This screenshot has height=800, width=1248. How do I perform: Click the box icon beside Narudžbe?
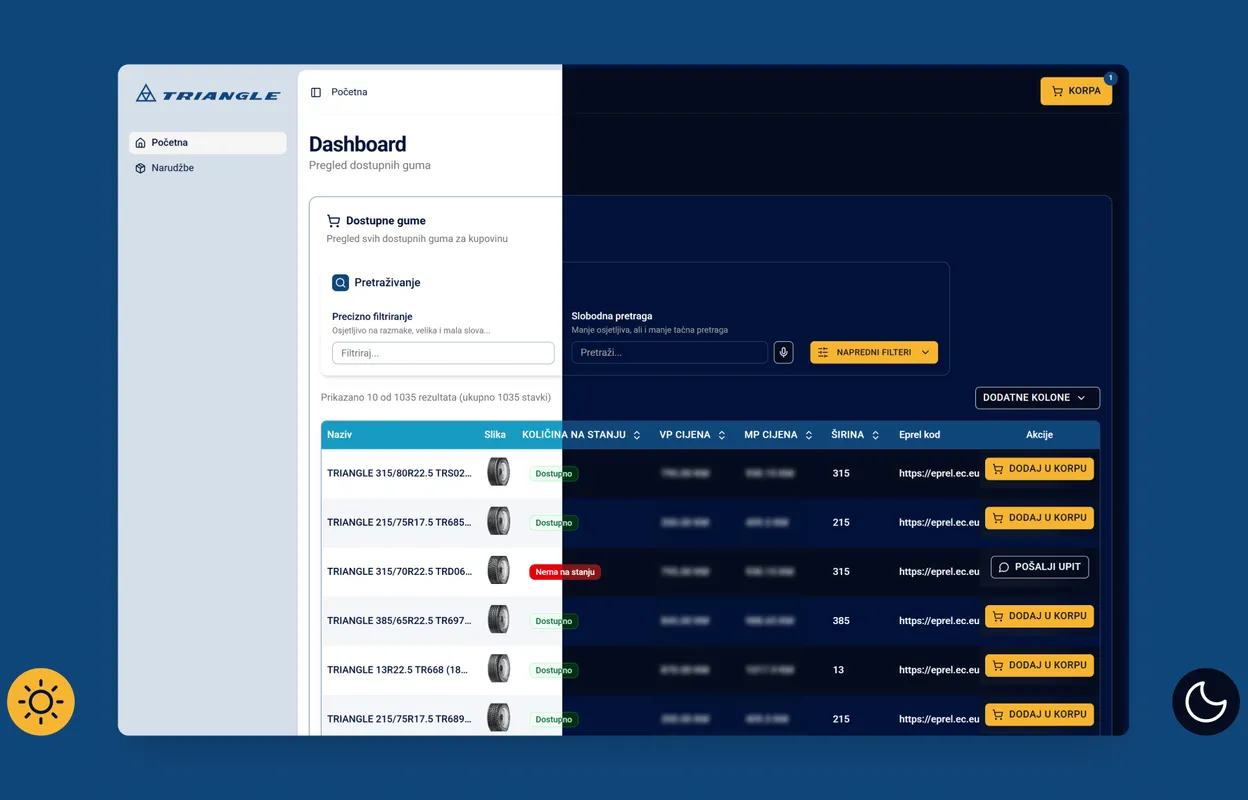tap(140, 168)
